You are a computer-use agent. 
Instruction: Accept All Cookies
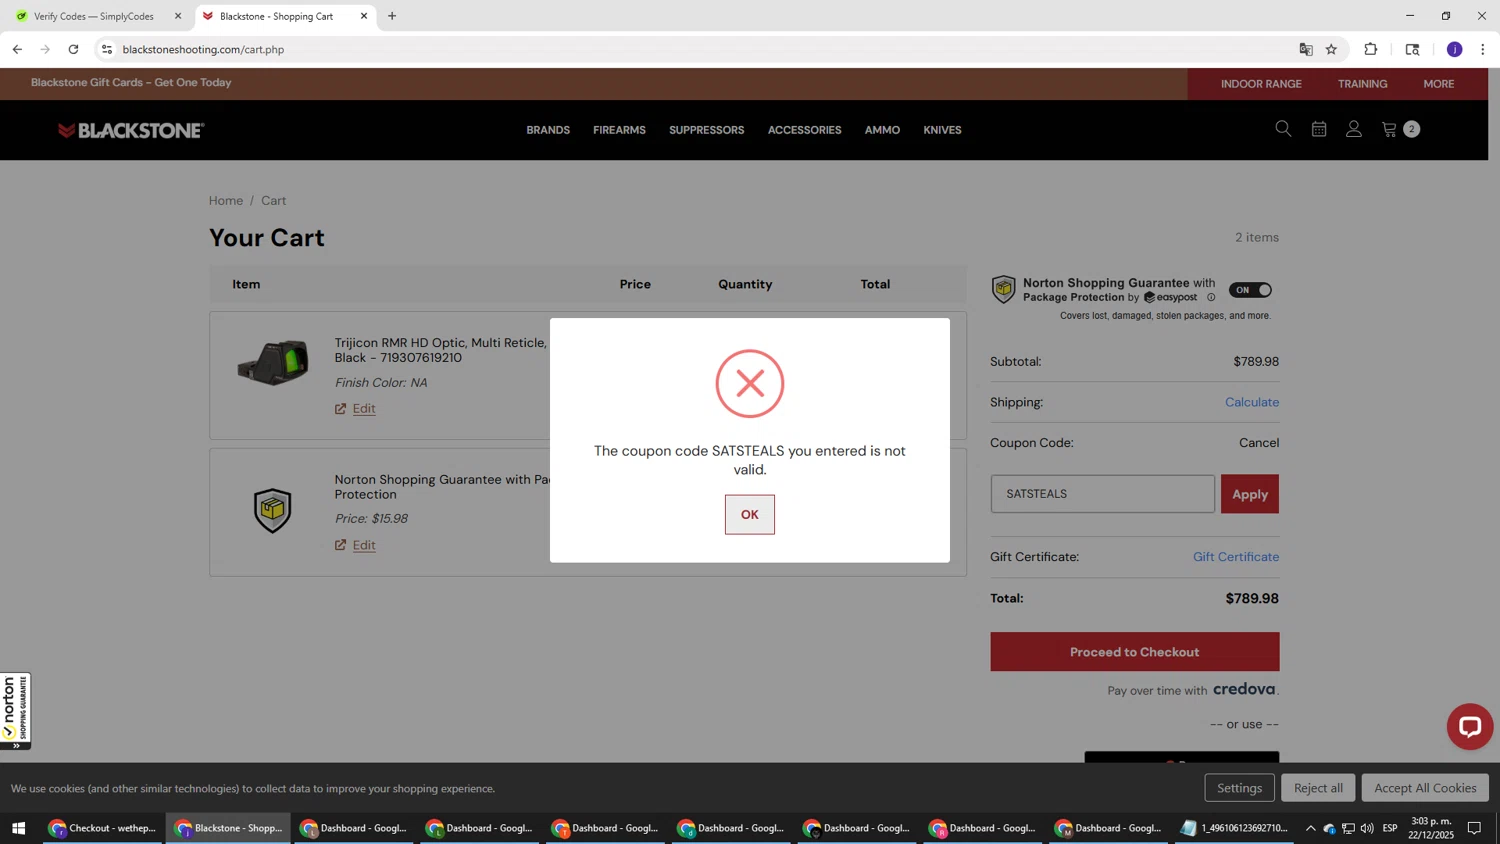1424,788
